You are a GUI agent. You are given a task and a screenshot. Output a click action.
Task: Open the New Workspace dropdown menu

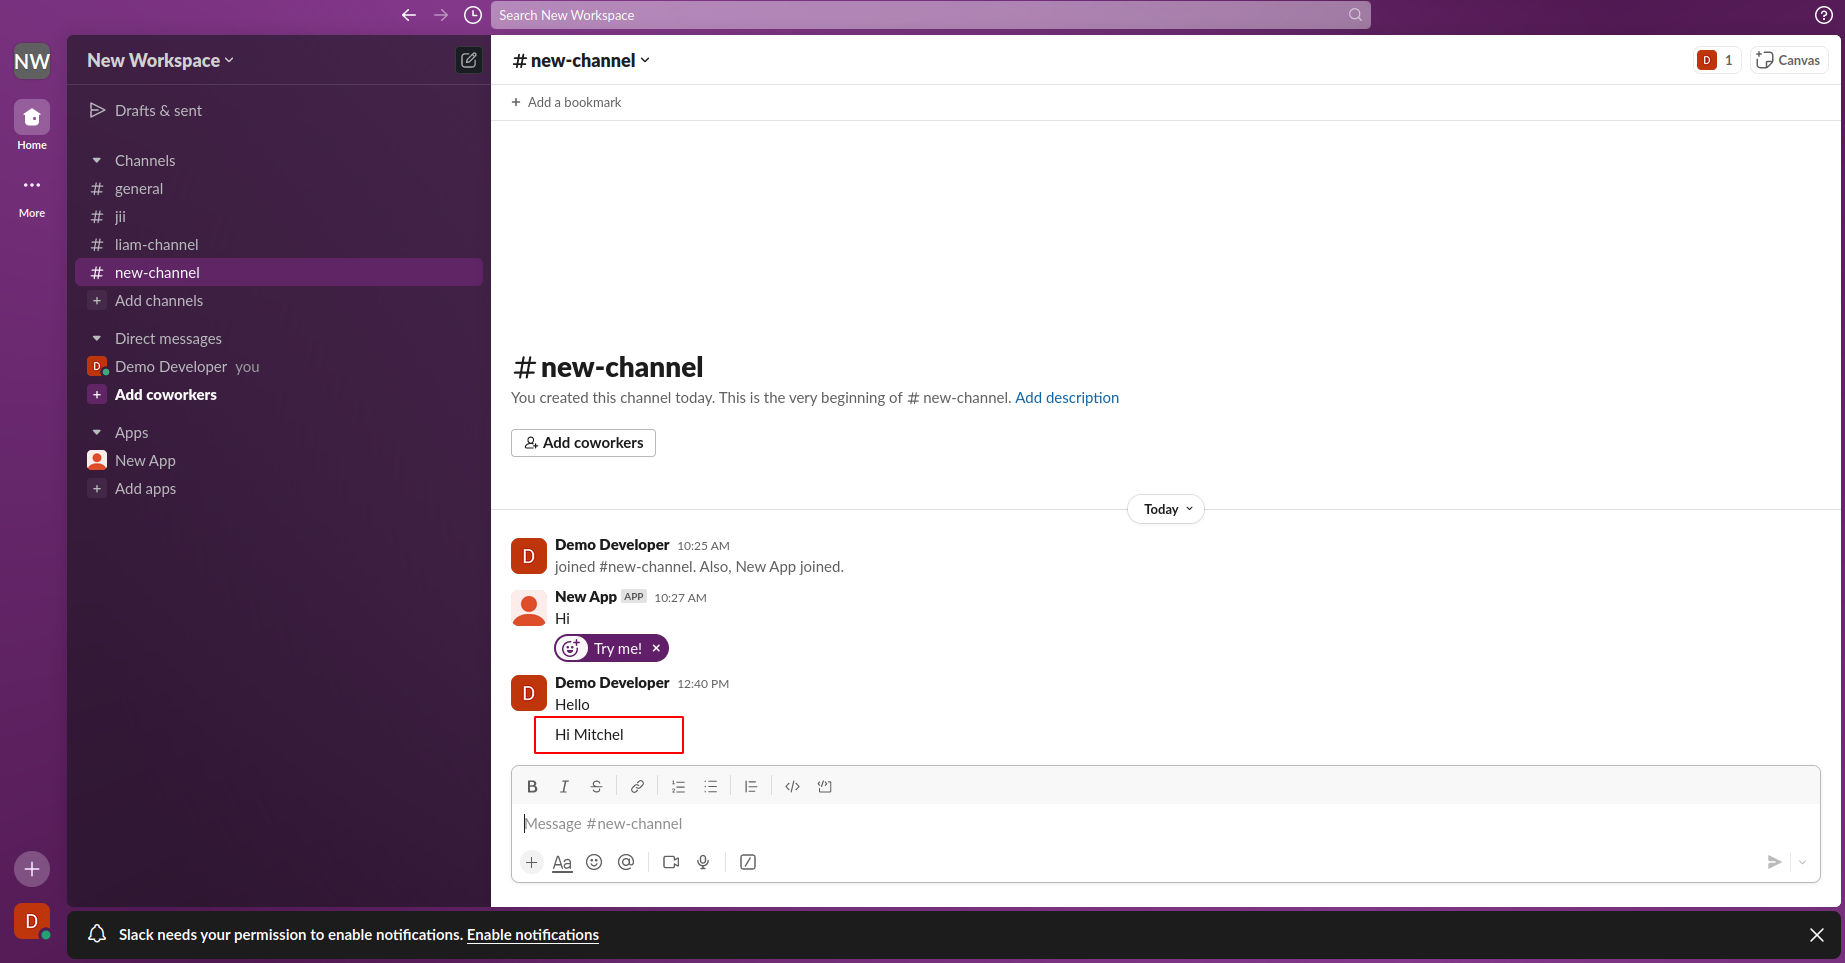point(160,60)
